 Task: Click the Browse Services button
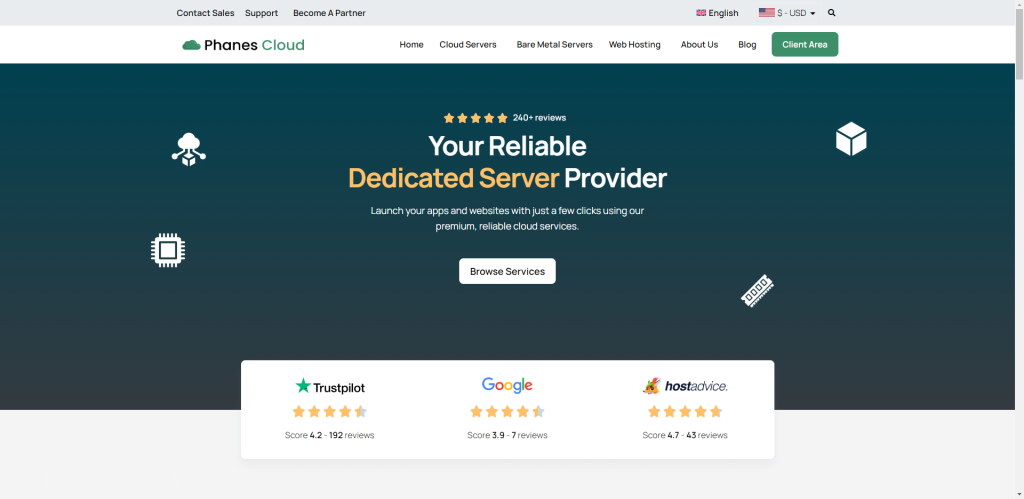tap(507, 271)
